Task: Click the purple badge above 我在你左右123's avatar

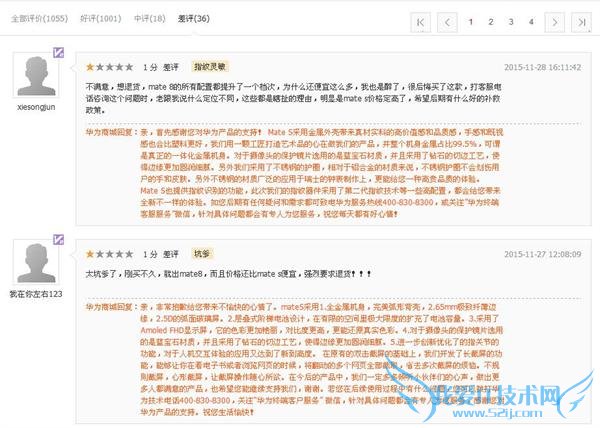Action: pyautogui.click(x=59, y=239)
